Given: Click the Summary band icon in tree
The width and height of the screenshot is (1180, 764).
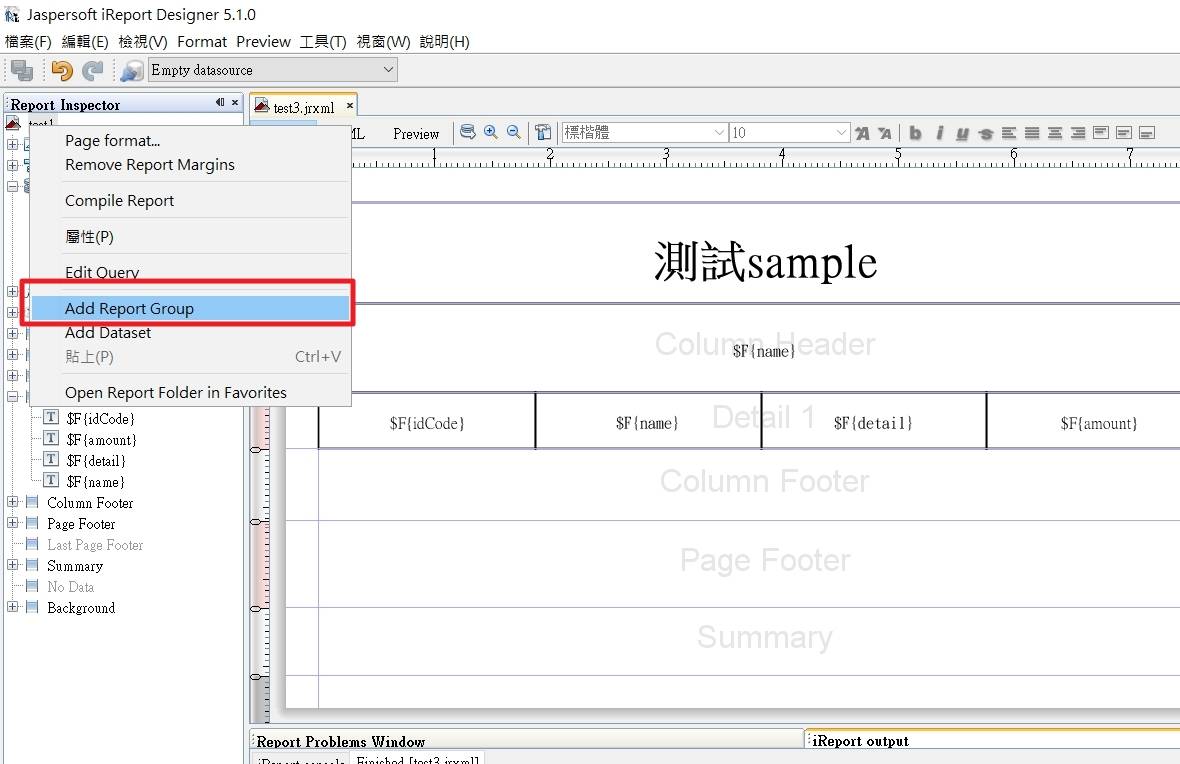Looking at the screenshot, I should point(32,565).
